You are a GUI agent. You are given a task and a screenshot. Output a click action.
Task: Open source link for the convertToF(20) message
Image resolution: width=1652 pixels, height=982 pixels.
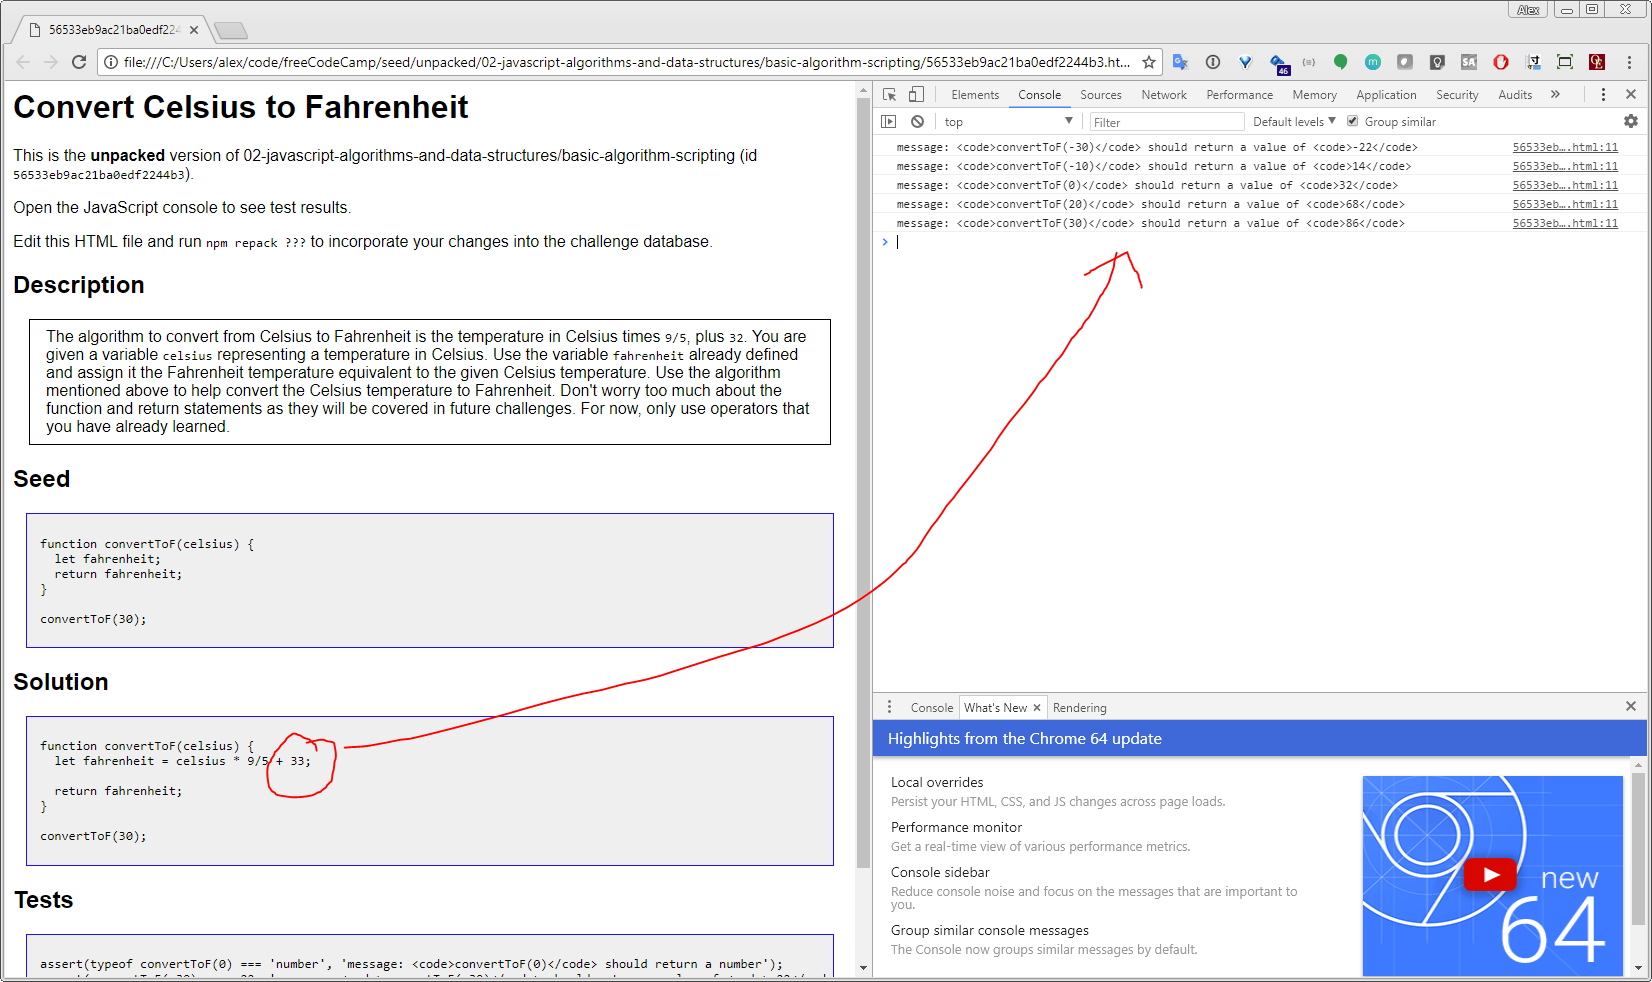tap(1565, 204)
